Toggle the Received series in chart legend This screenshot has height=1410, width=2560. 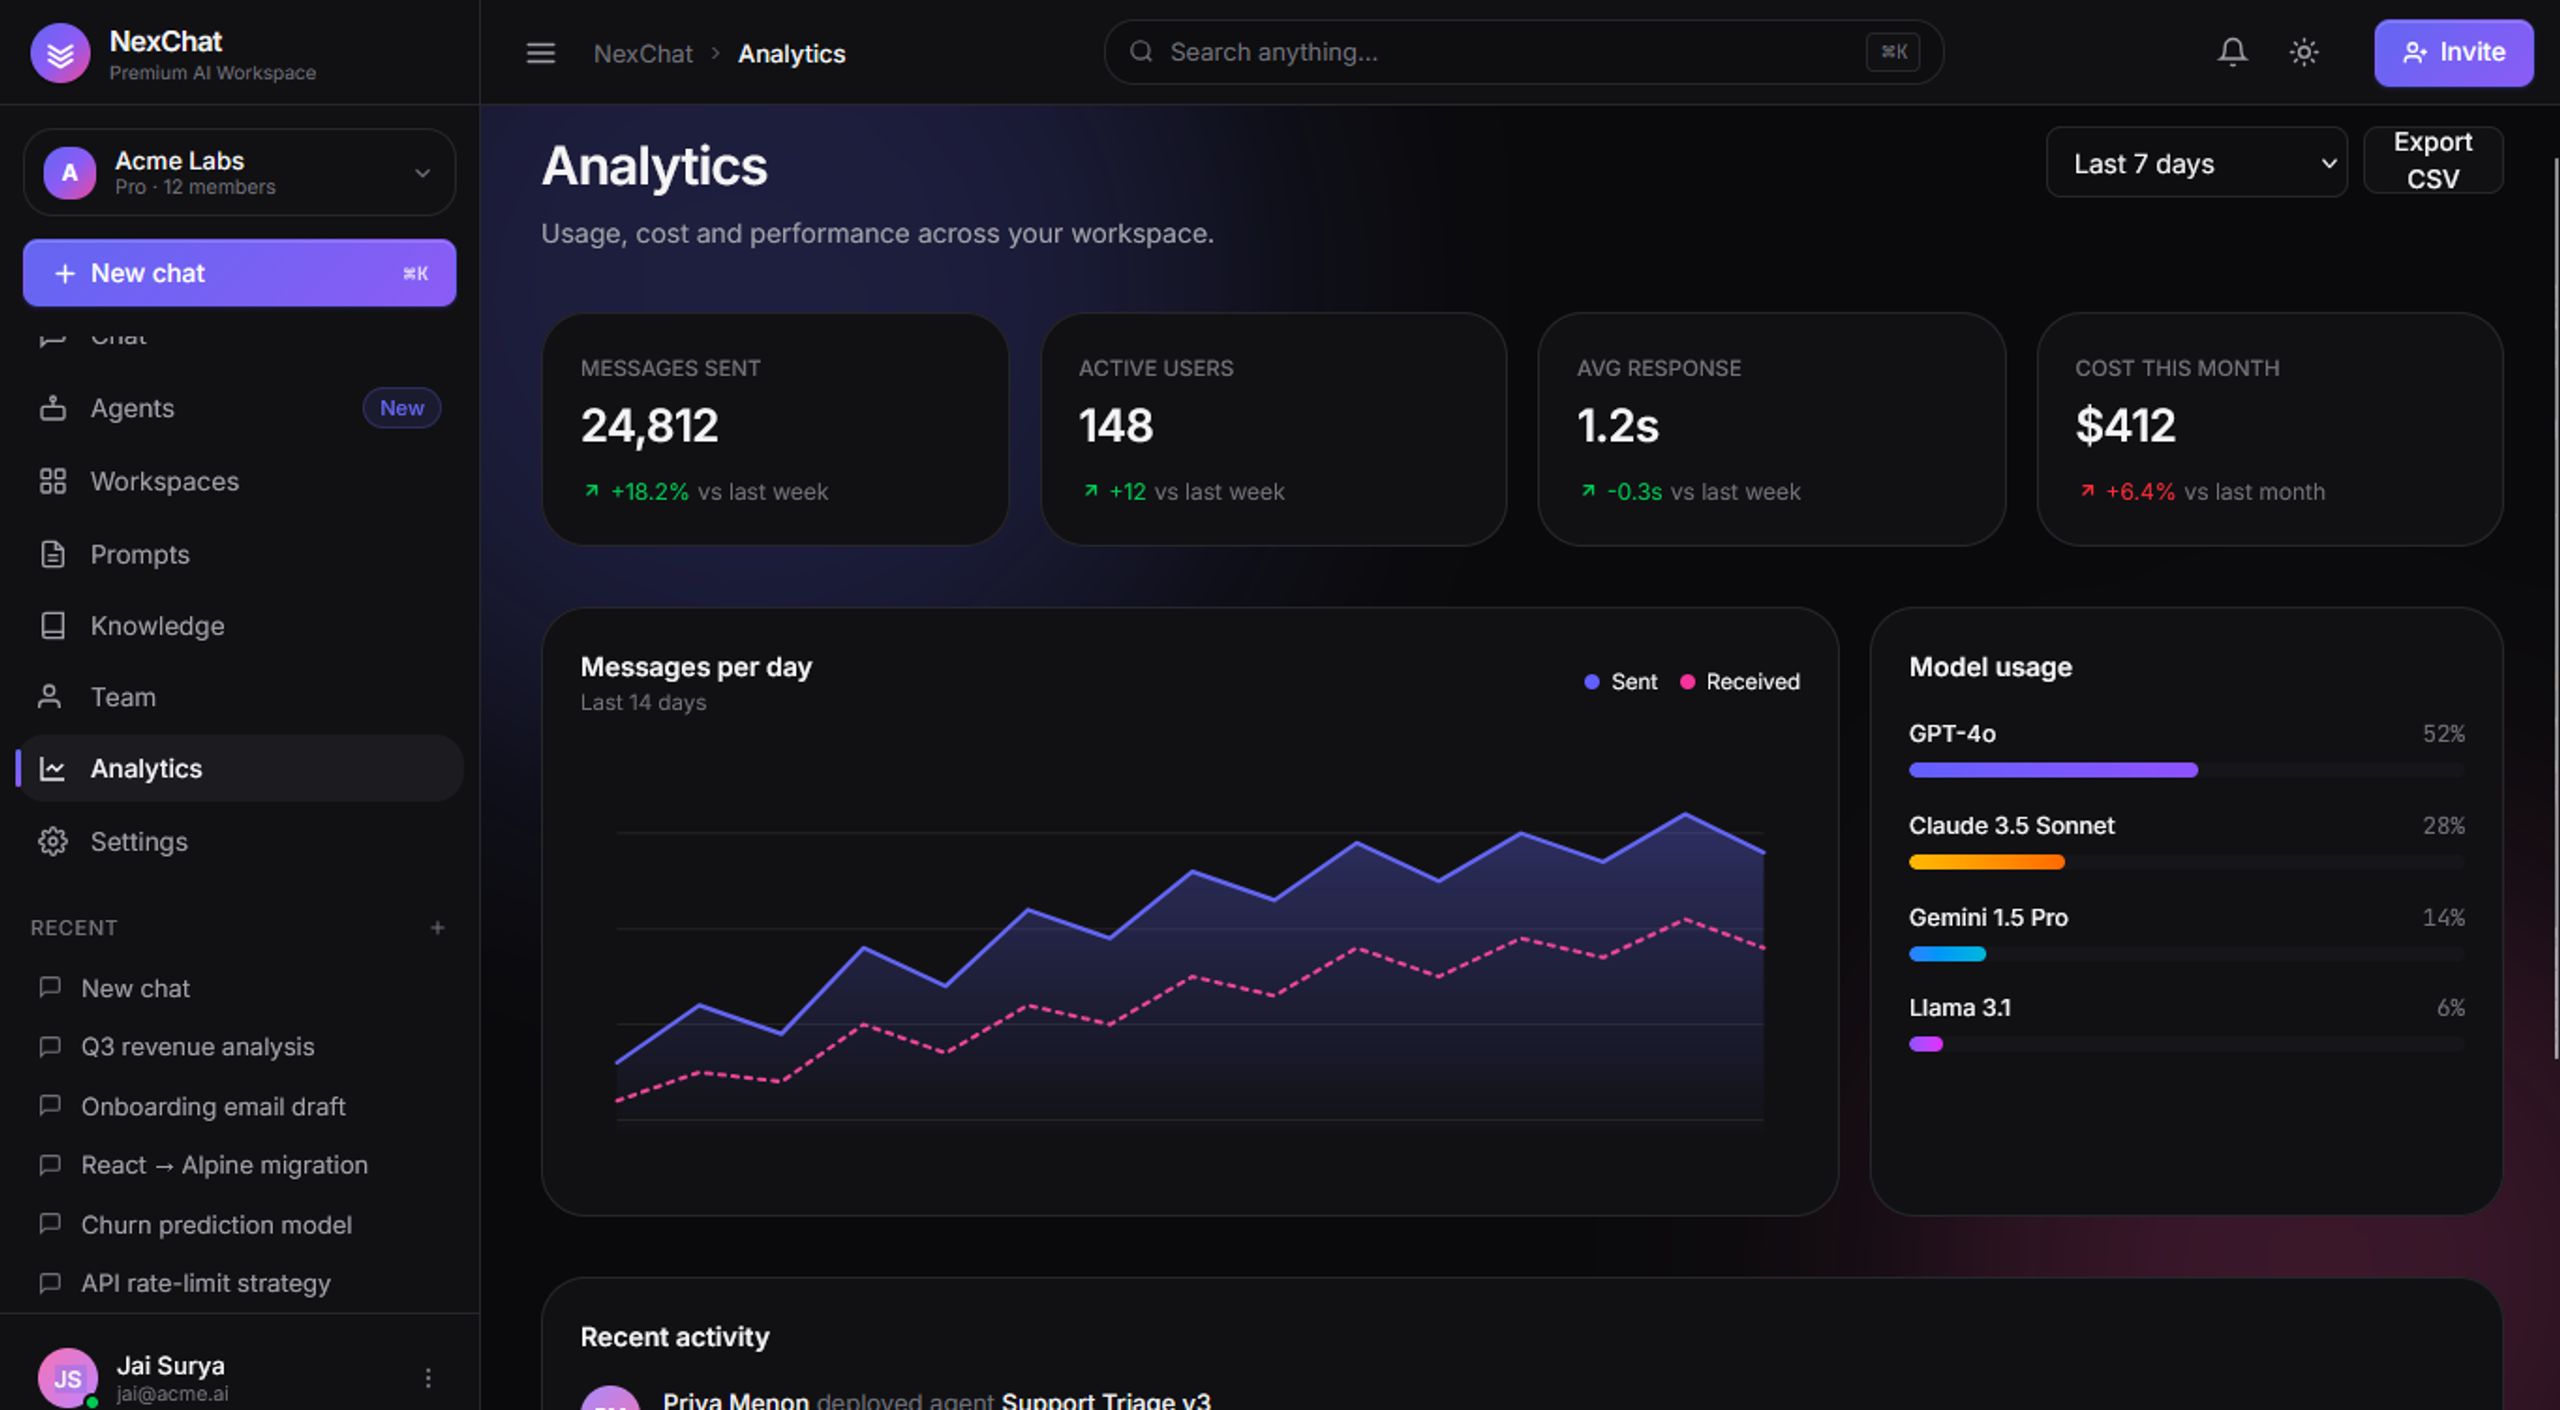tap(1740, 682)
